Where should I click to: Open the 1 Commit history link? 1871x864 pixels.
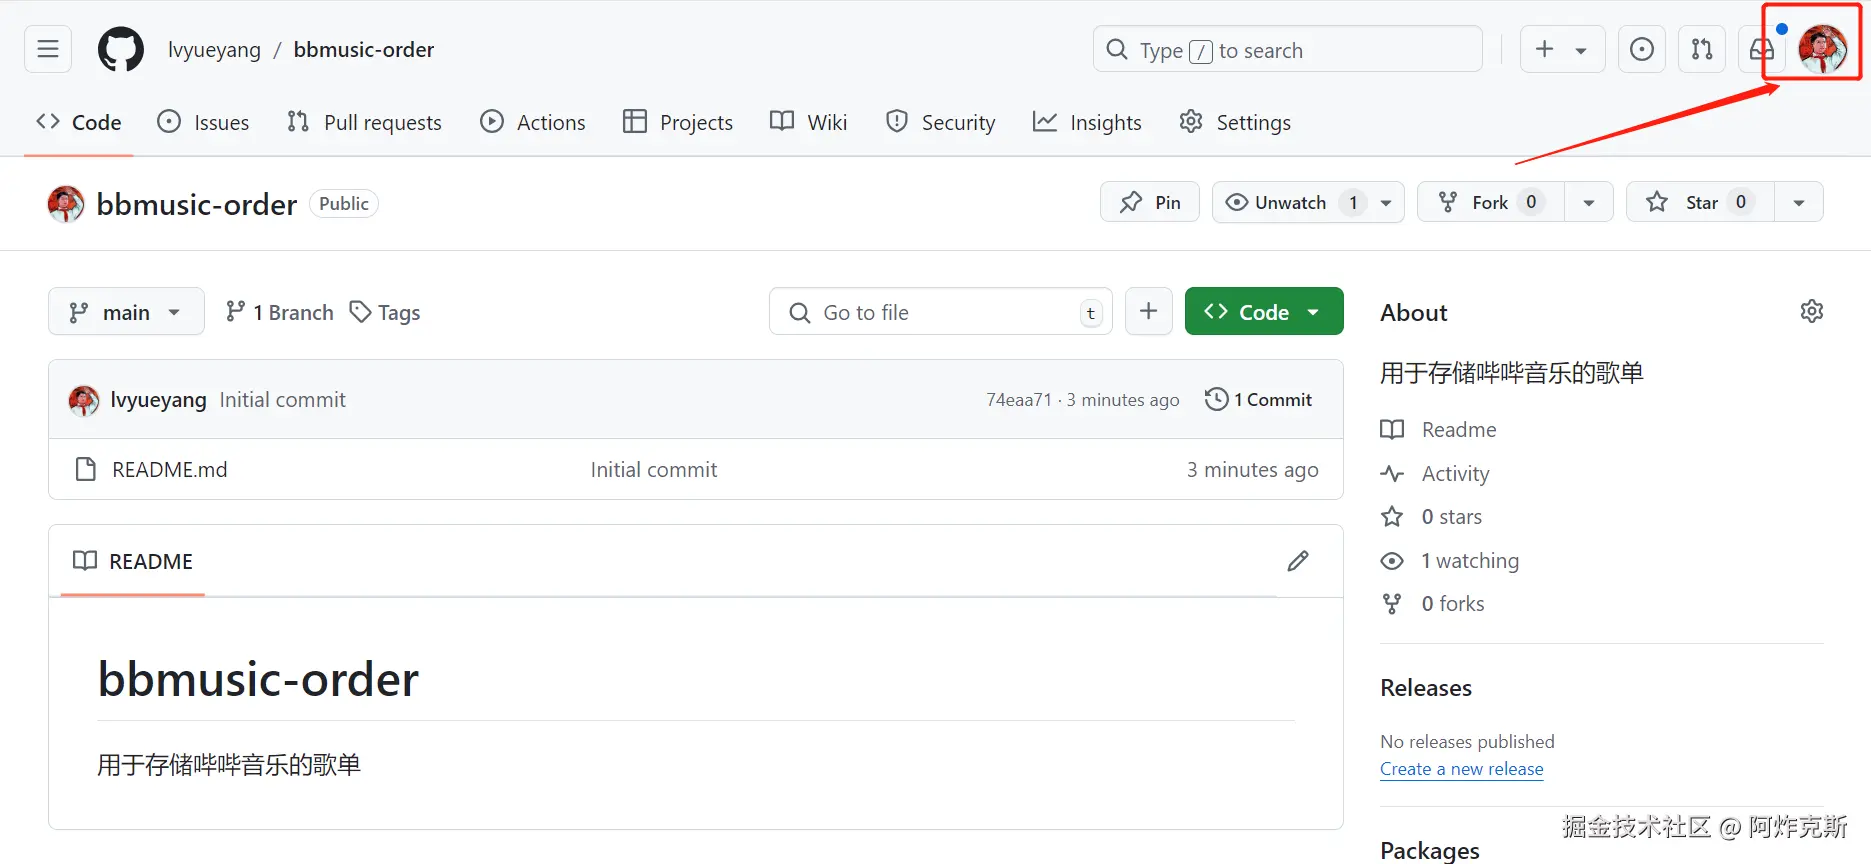[1259, 400]
